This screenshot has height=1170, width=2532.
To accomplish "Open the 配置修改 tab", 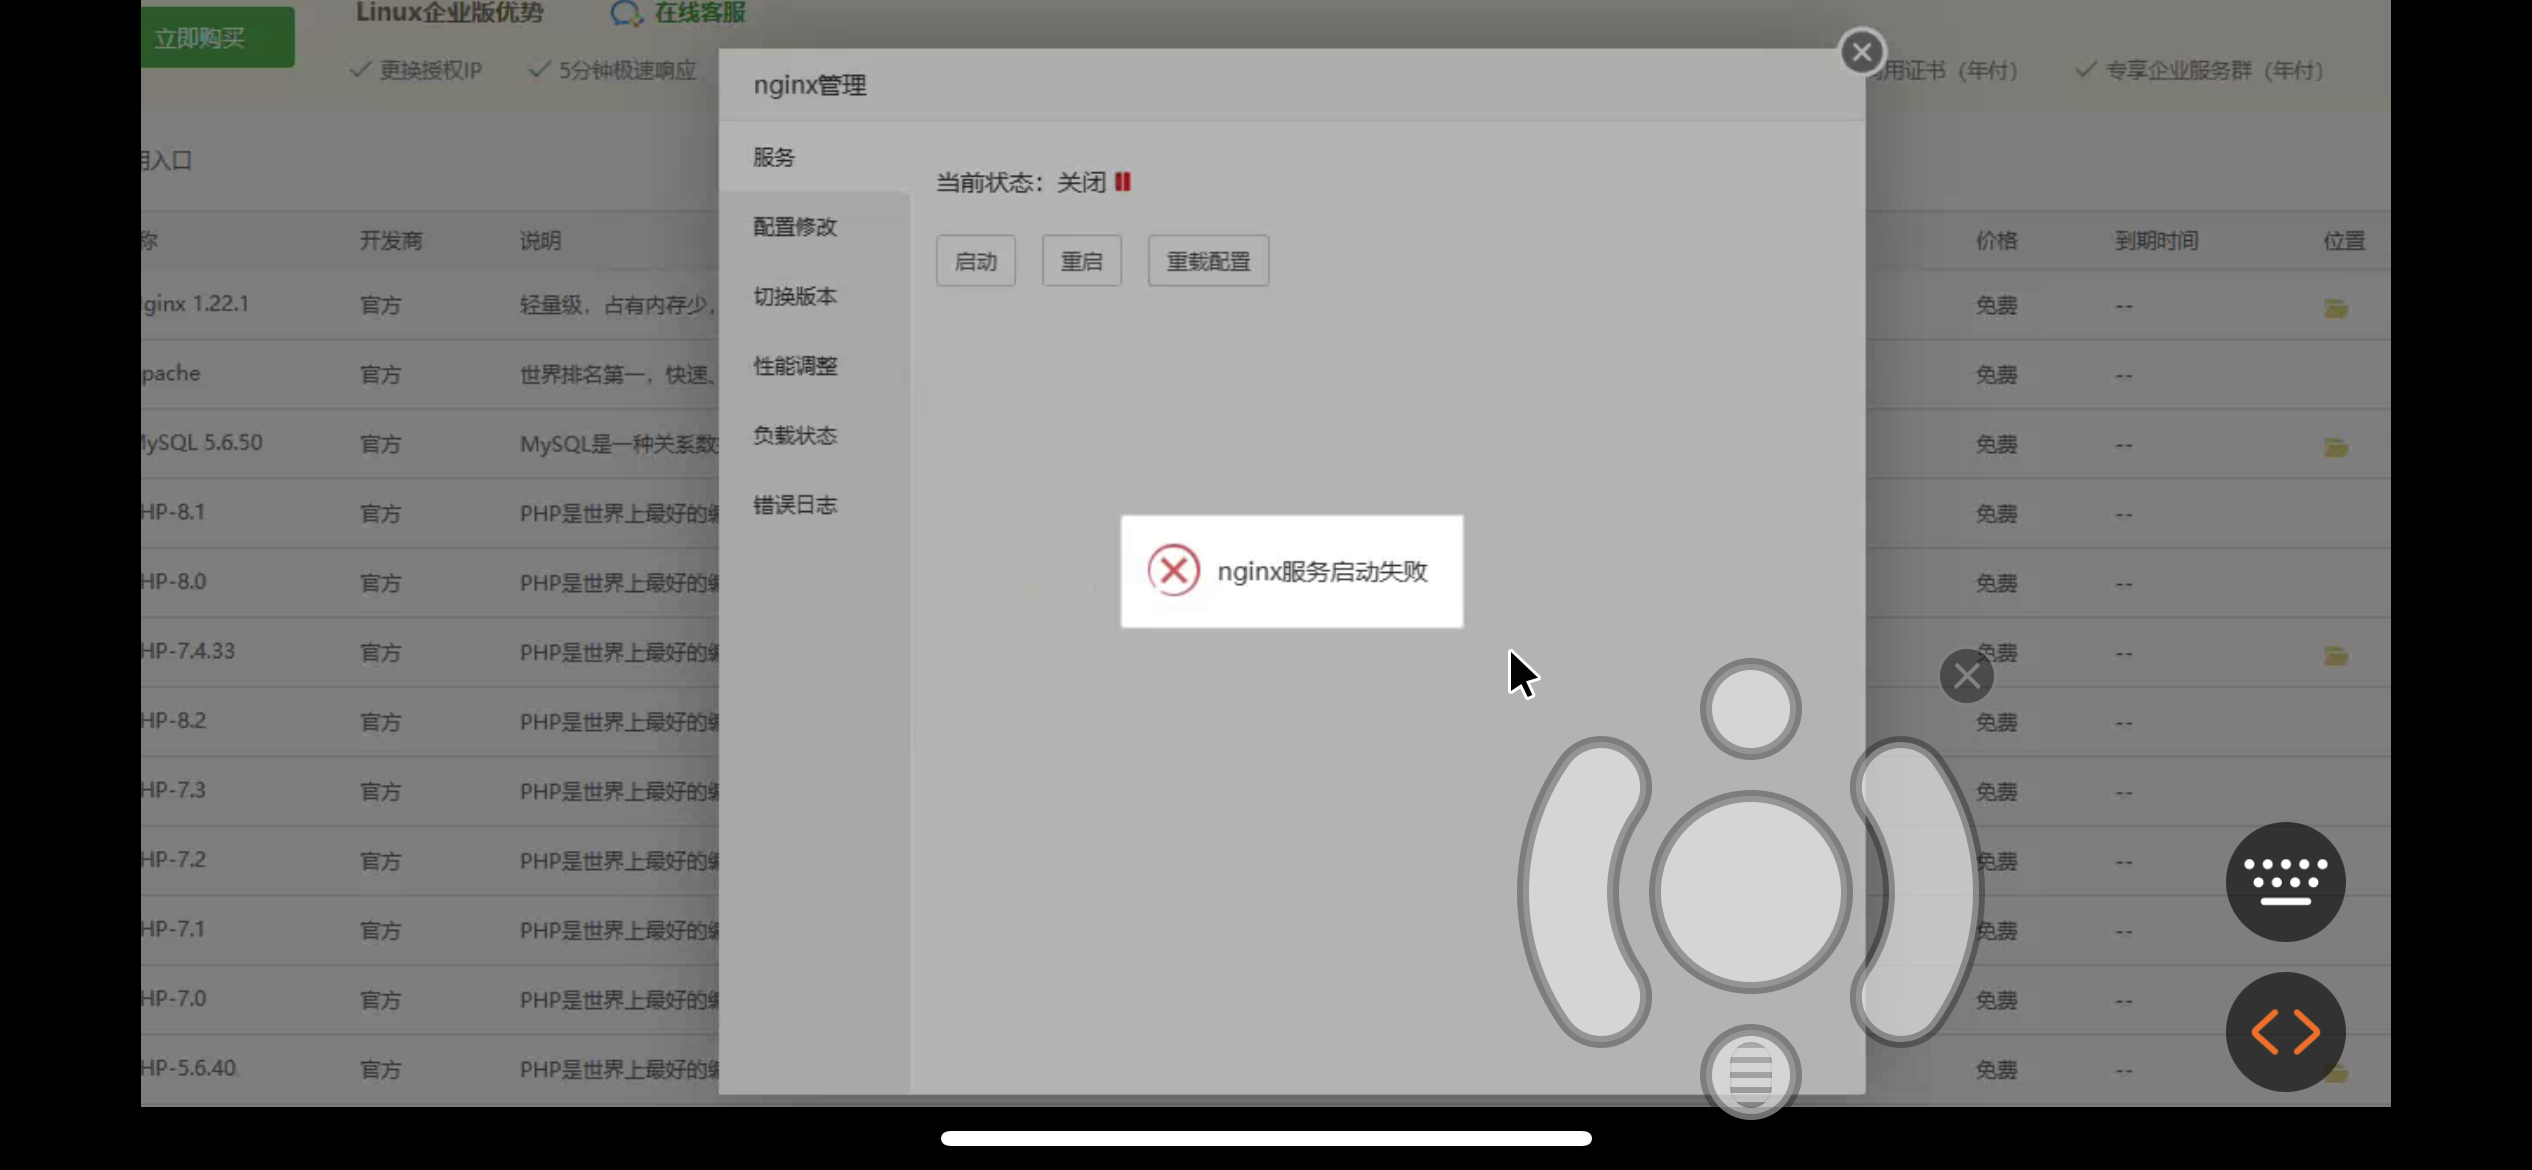I will coord(814,227).
